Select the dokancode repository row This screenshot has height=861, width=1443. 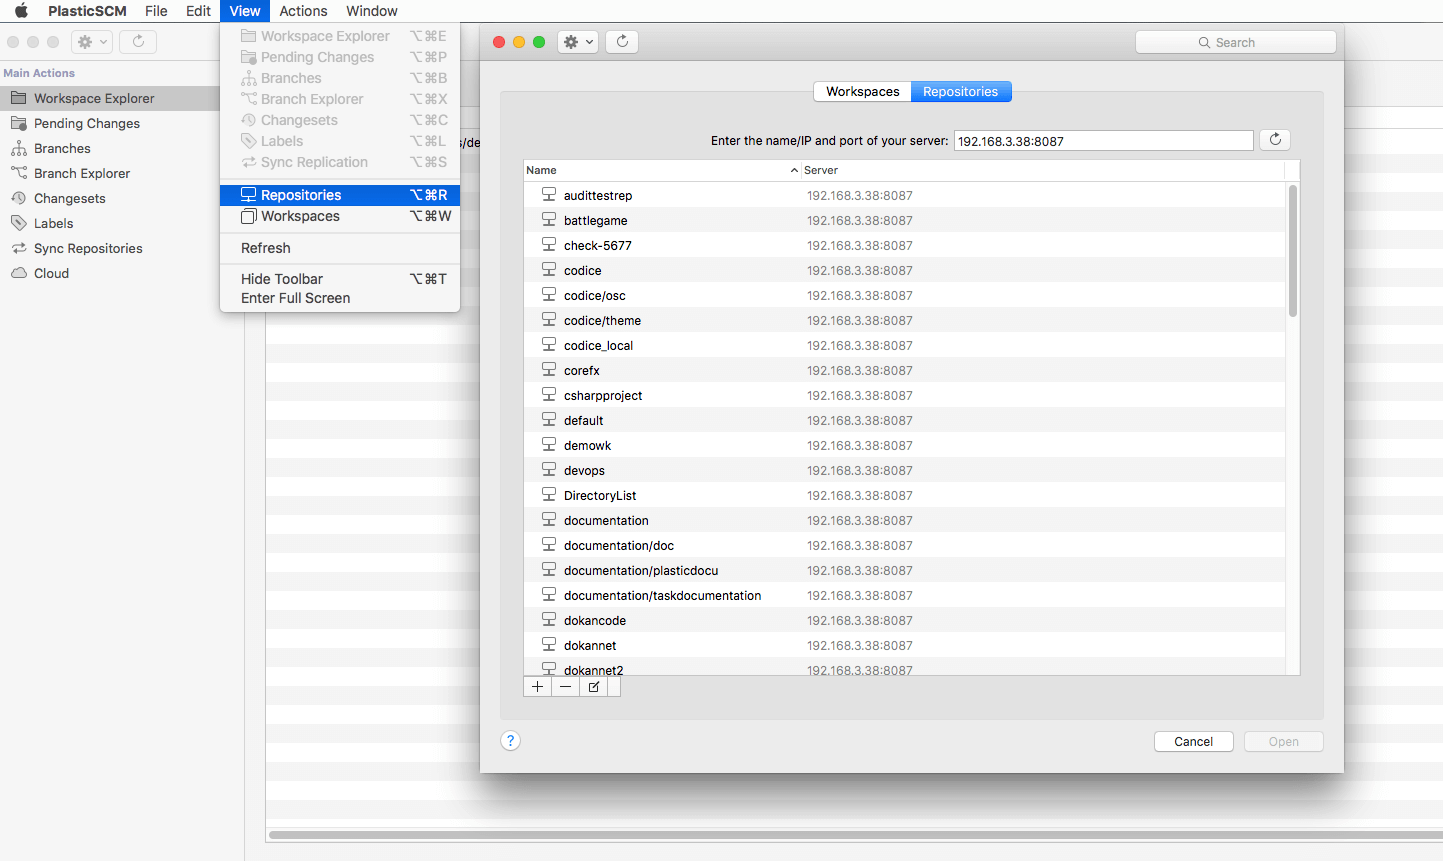tap(904, 620)
